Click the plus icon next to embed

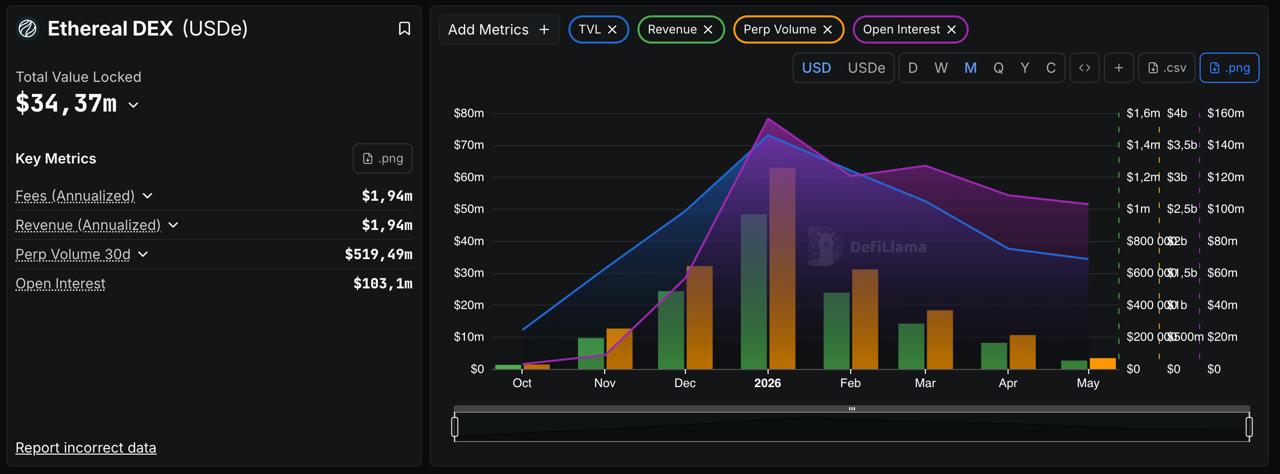pos(1118,68)
